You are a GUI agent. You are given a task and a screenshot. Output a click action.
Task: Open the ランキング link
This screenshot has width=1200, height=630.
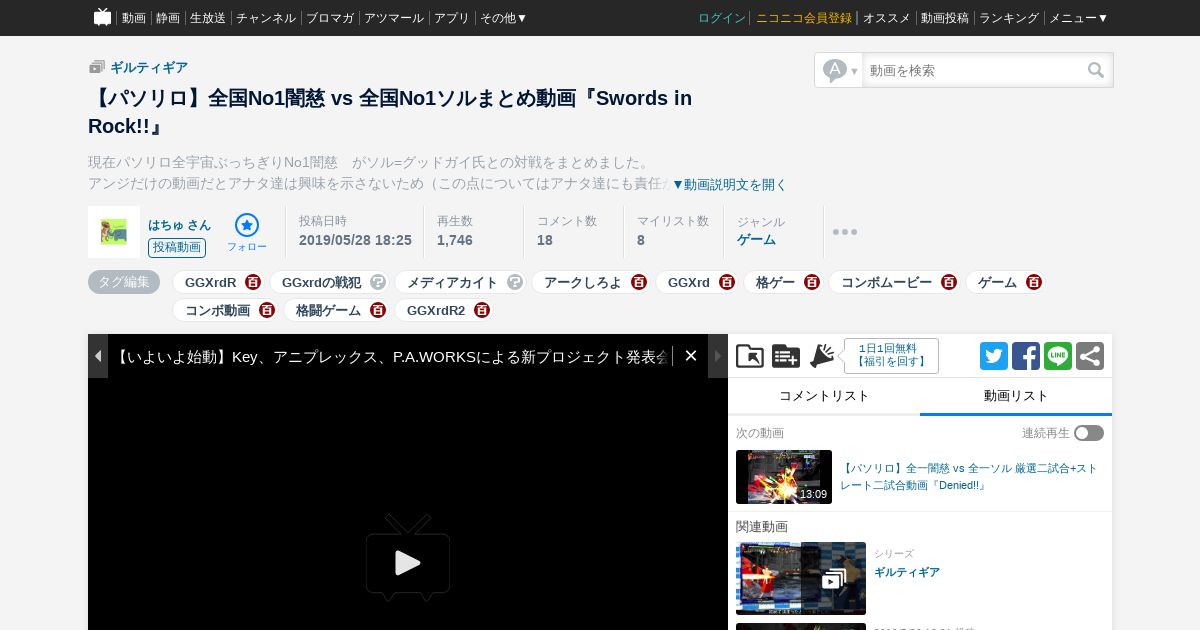(x=1009, y=18)
